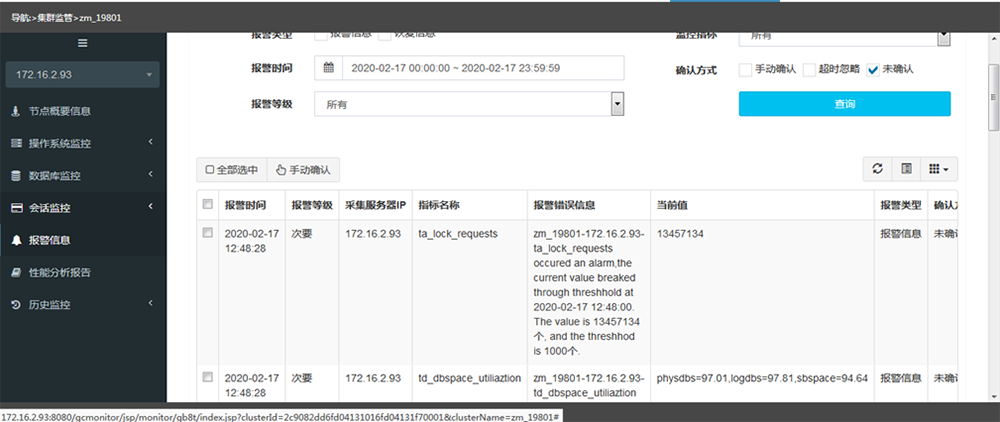The width and height of the screenshot is (1000, 422).
Task: Open the node IP 172.16.2.93 dropdown
Action: click(82, 75)
